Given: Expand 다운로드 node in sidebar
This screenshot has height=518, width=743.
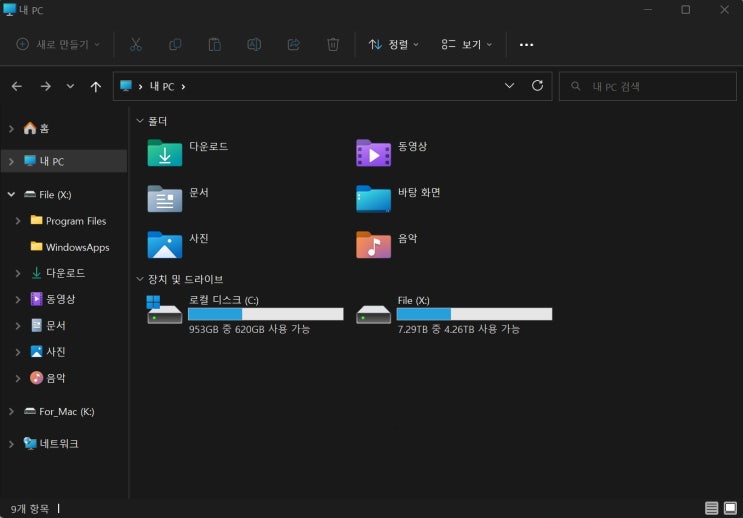Looking at the screenshot, I should [x=18, y=273].
